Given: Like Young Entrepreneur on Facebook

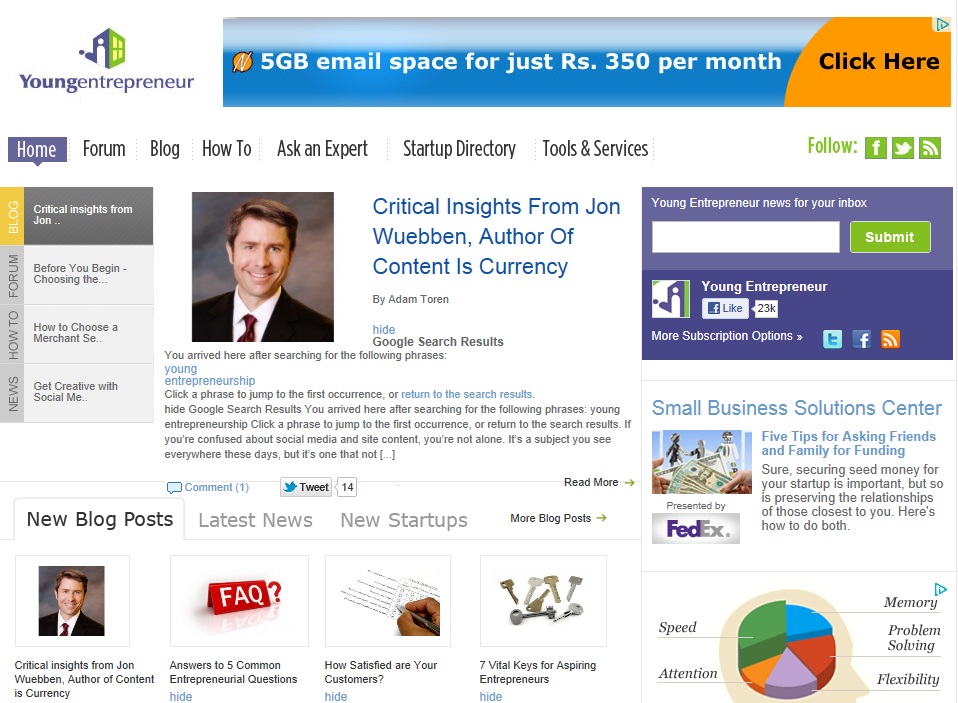Looking at the screenshot, I should click(x=725, y=308).
